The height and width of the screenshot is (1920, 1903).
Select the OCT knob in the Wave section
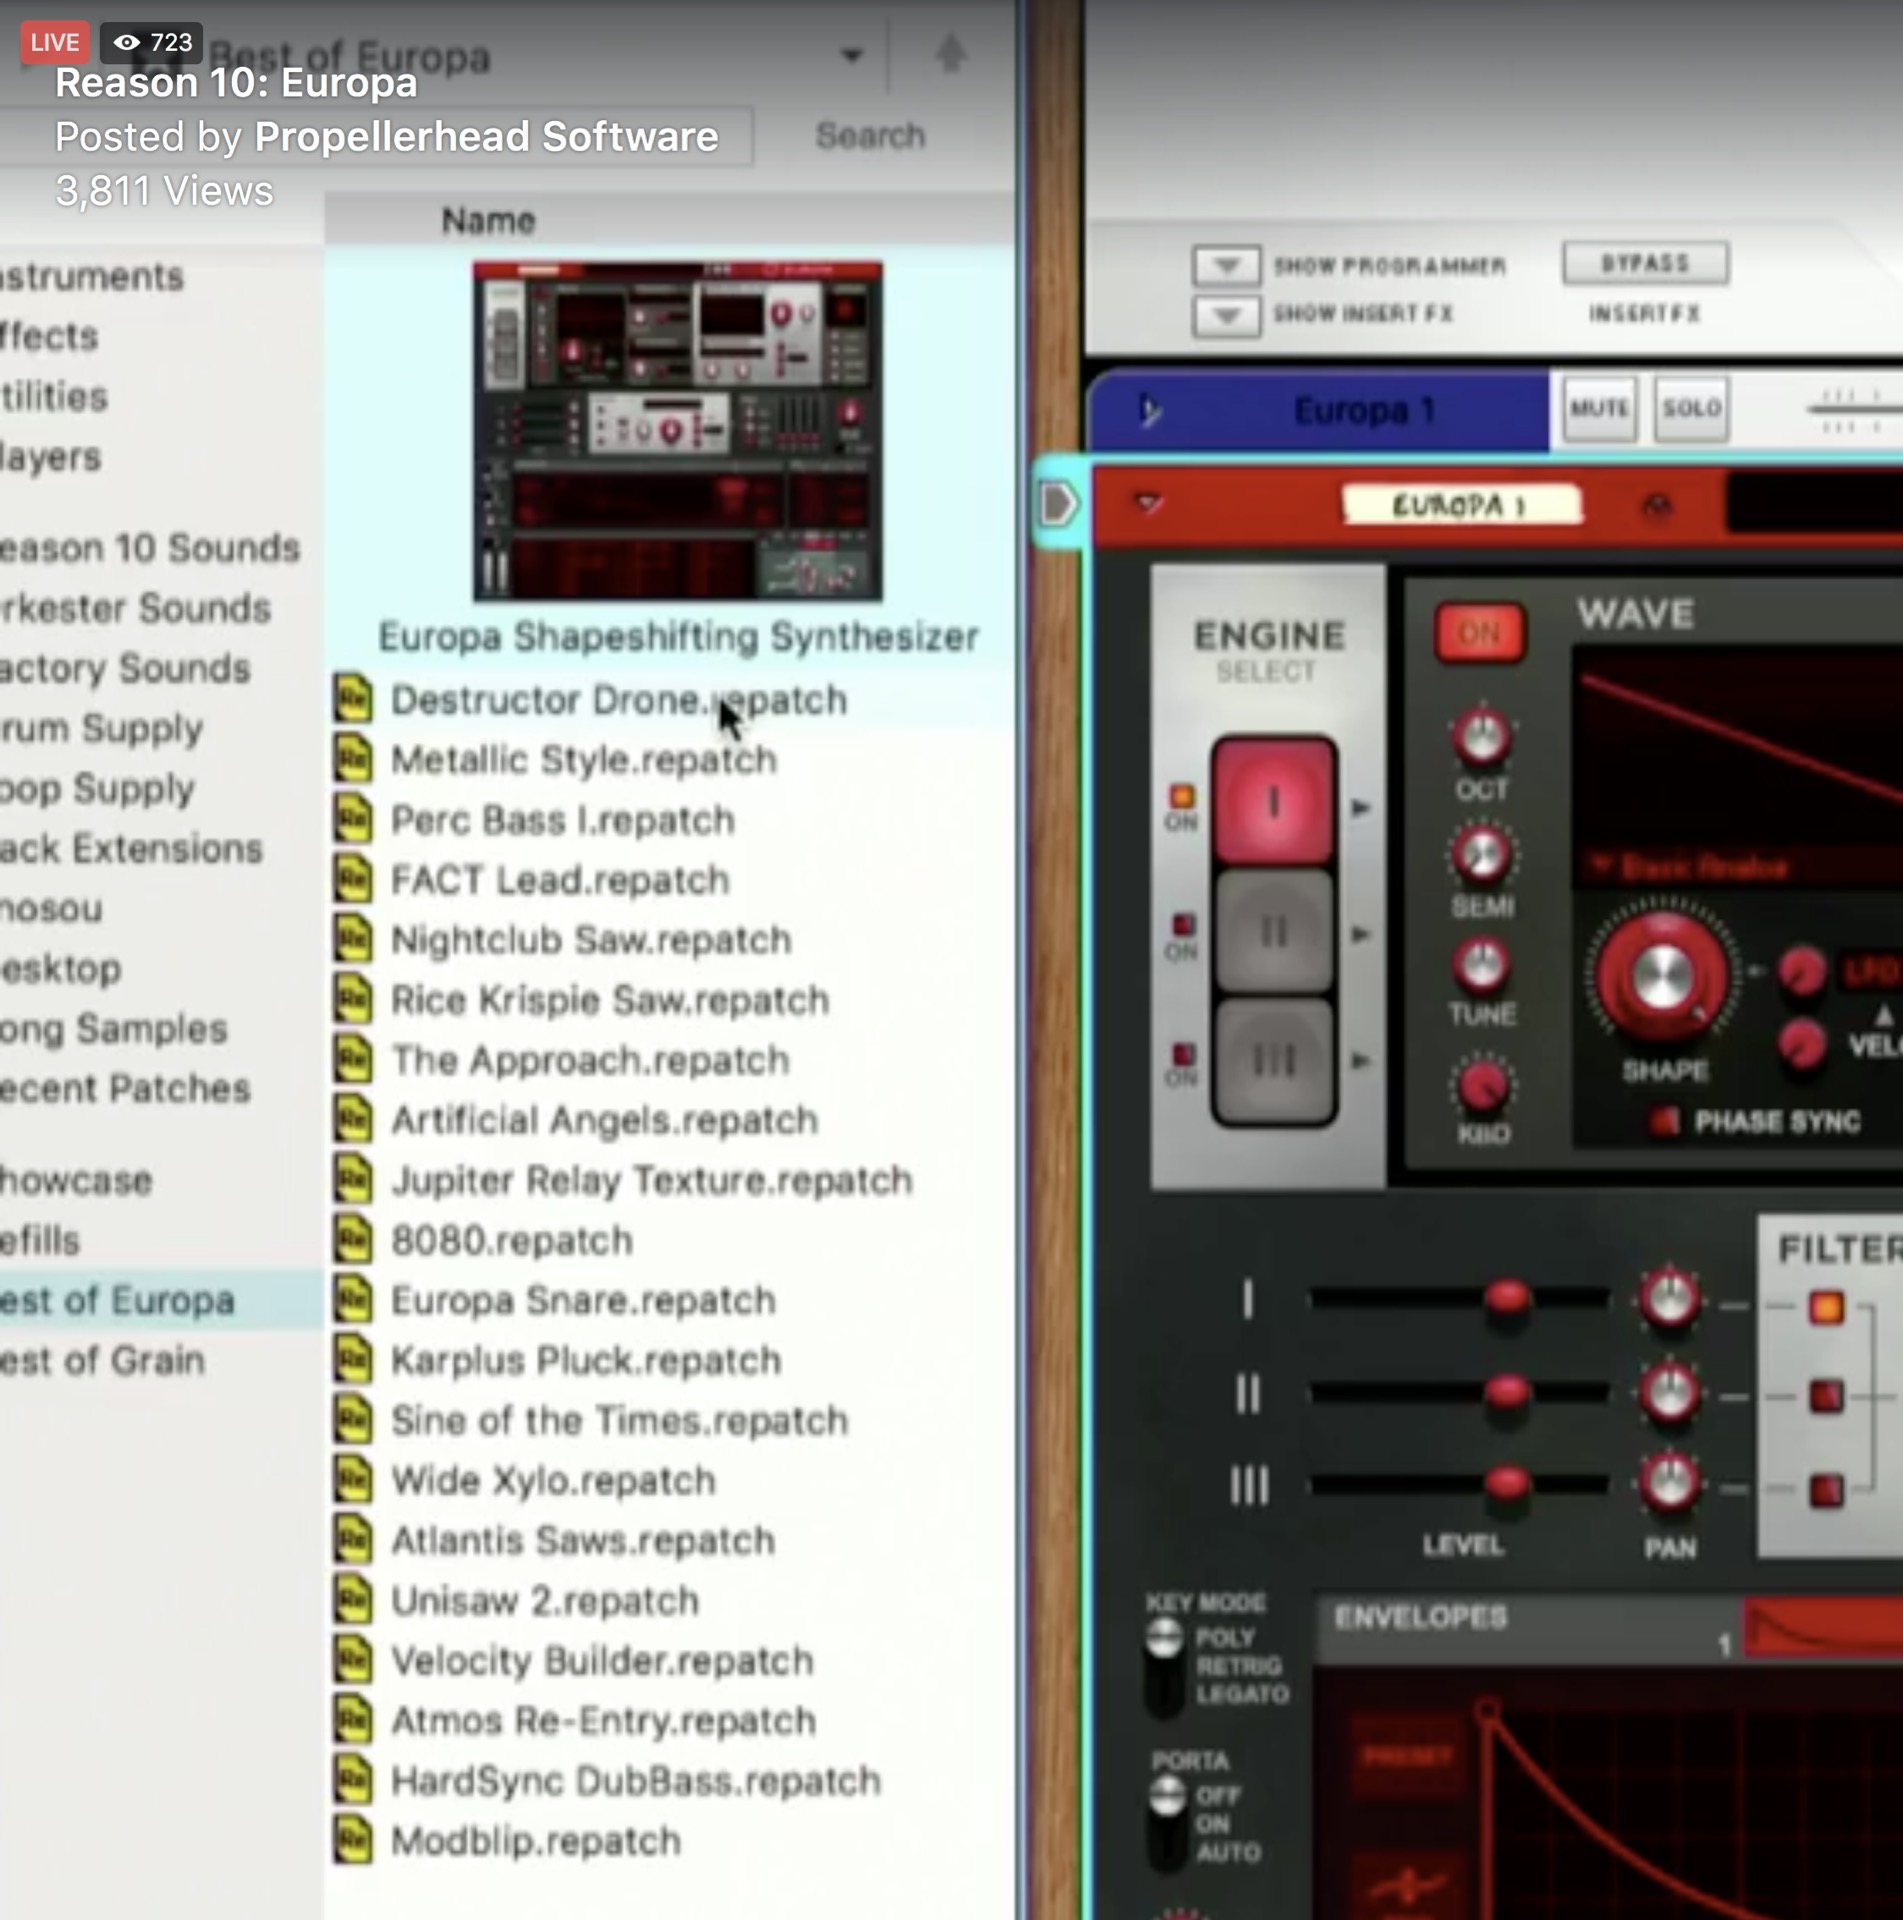coord(1481,738)
